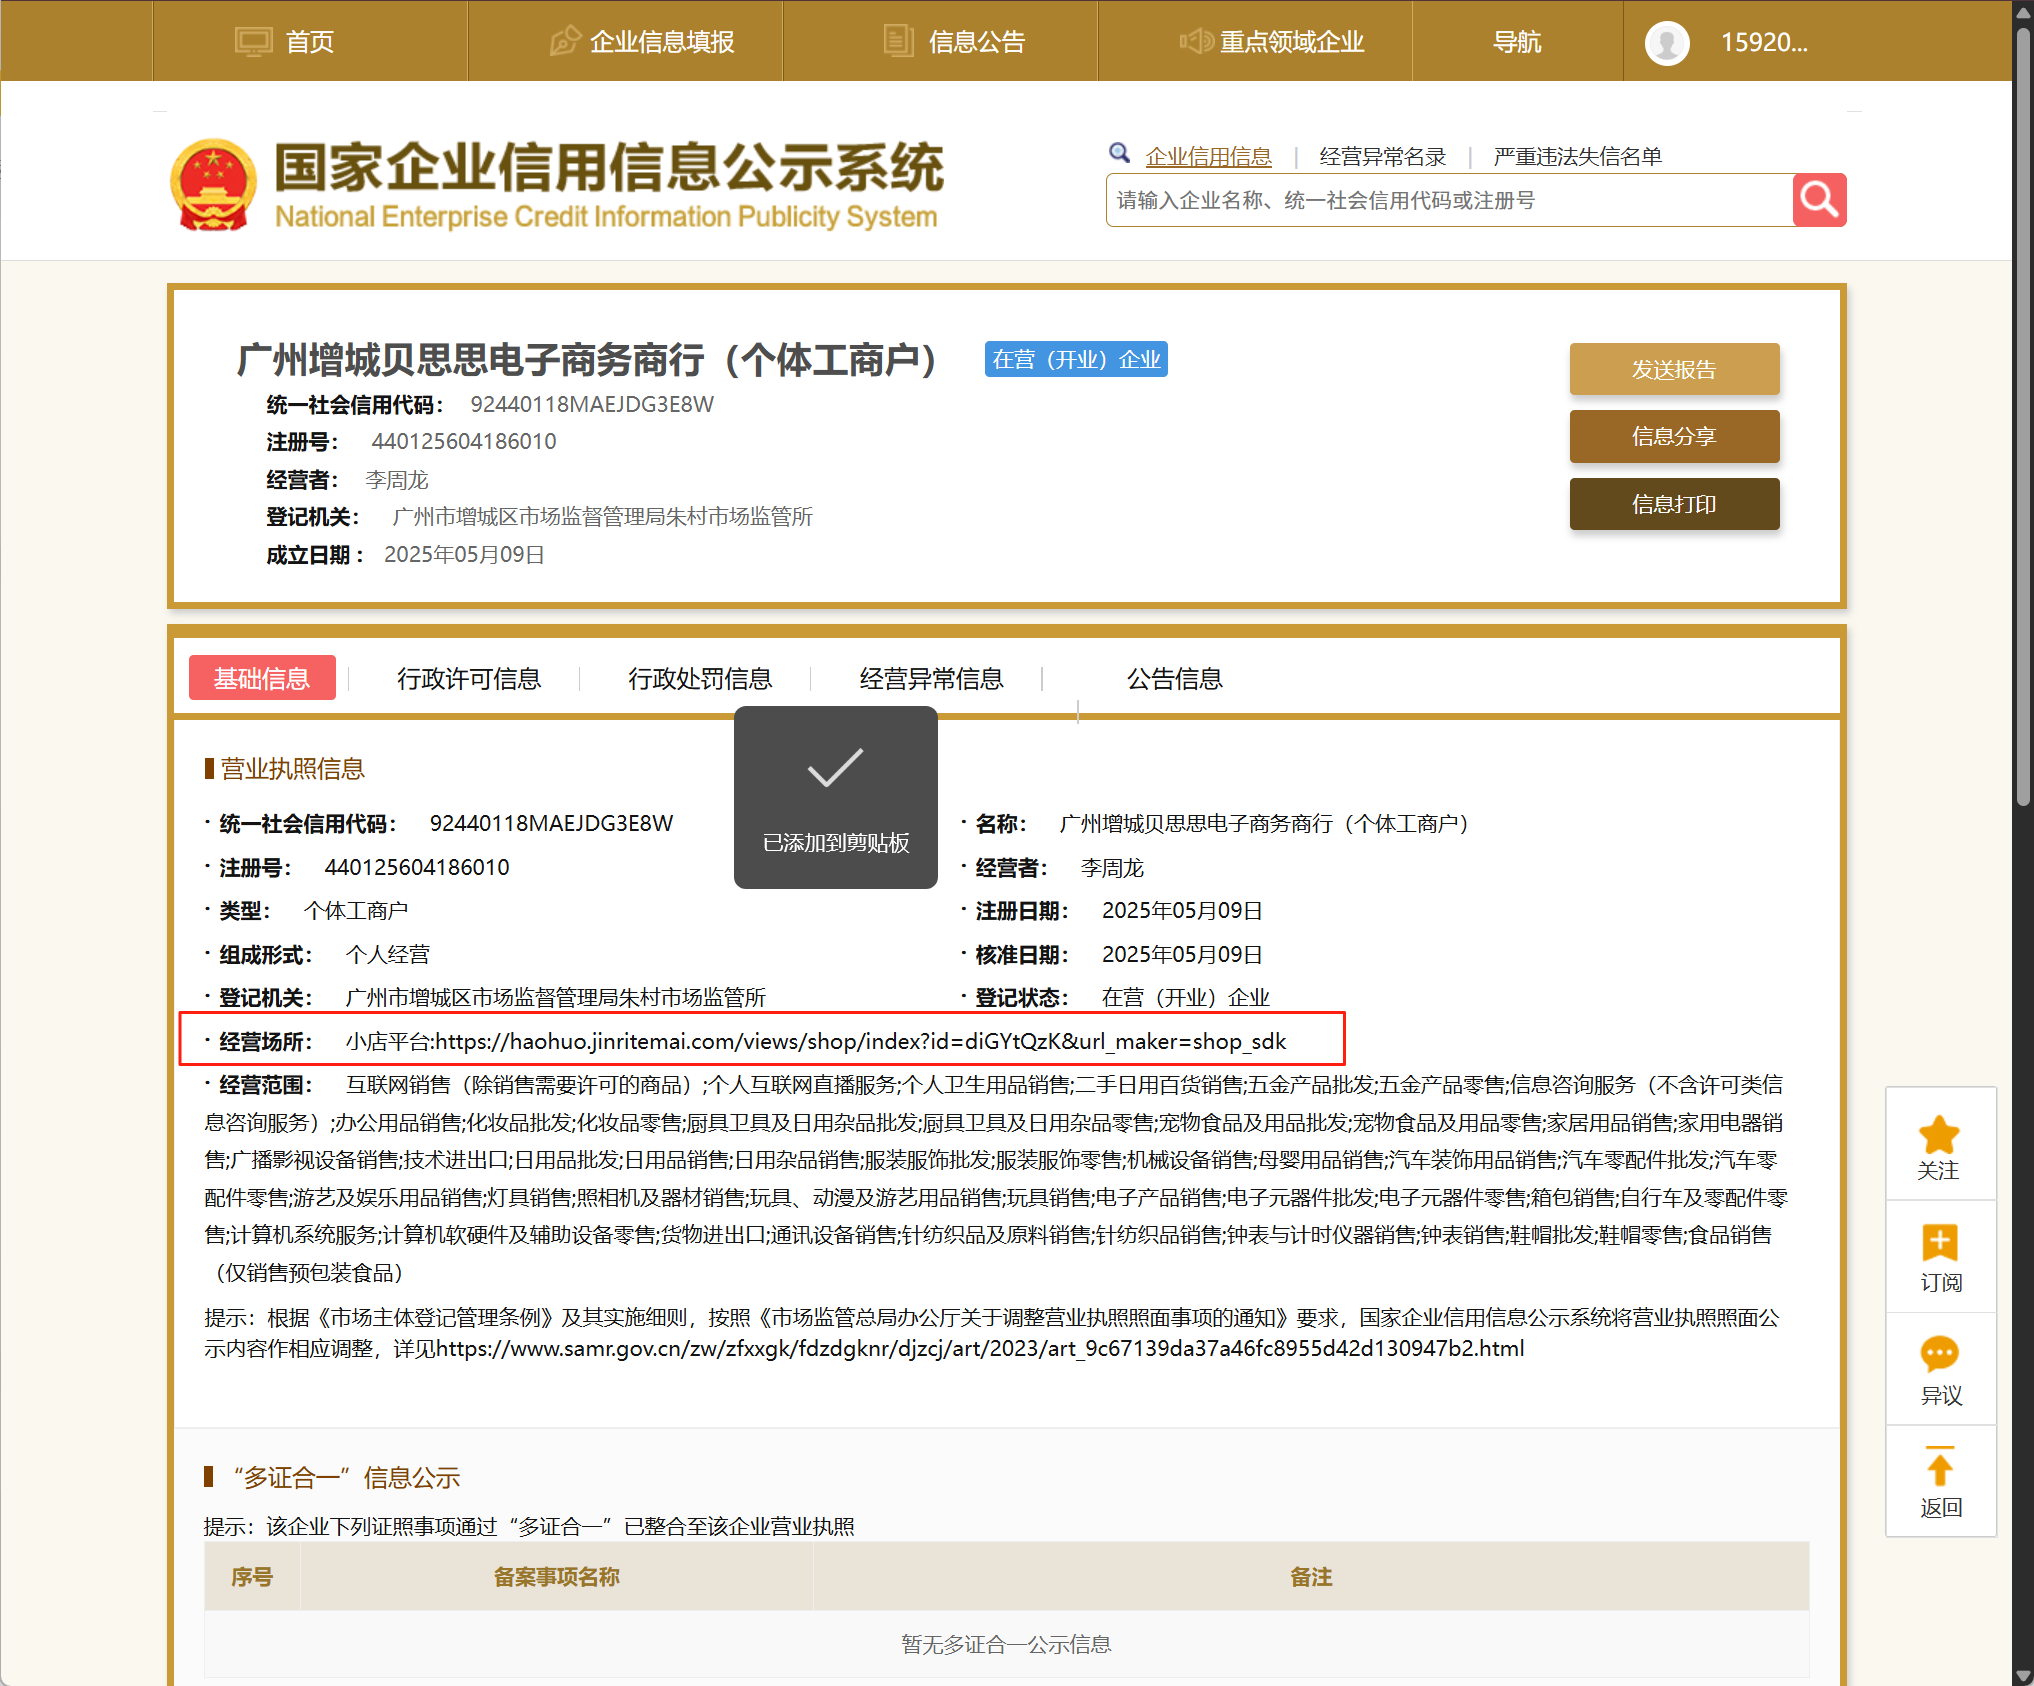Click the 发送报告 button

(1673, 369)
